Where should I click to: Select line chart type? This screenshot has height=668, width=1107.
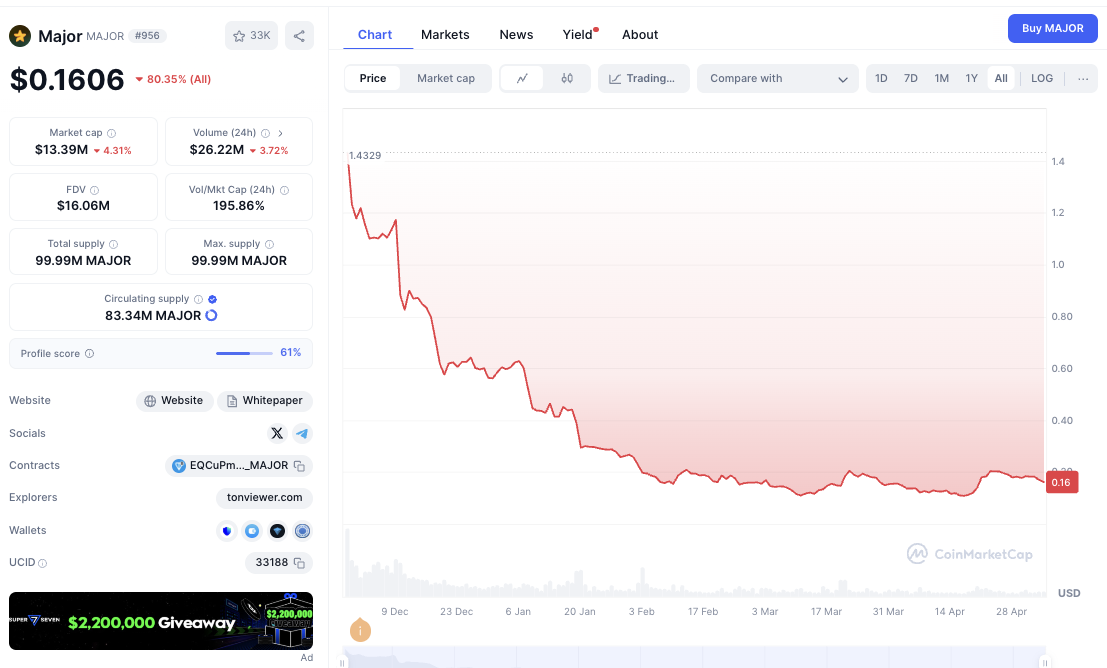click(x=522, y=78)
